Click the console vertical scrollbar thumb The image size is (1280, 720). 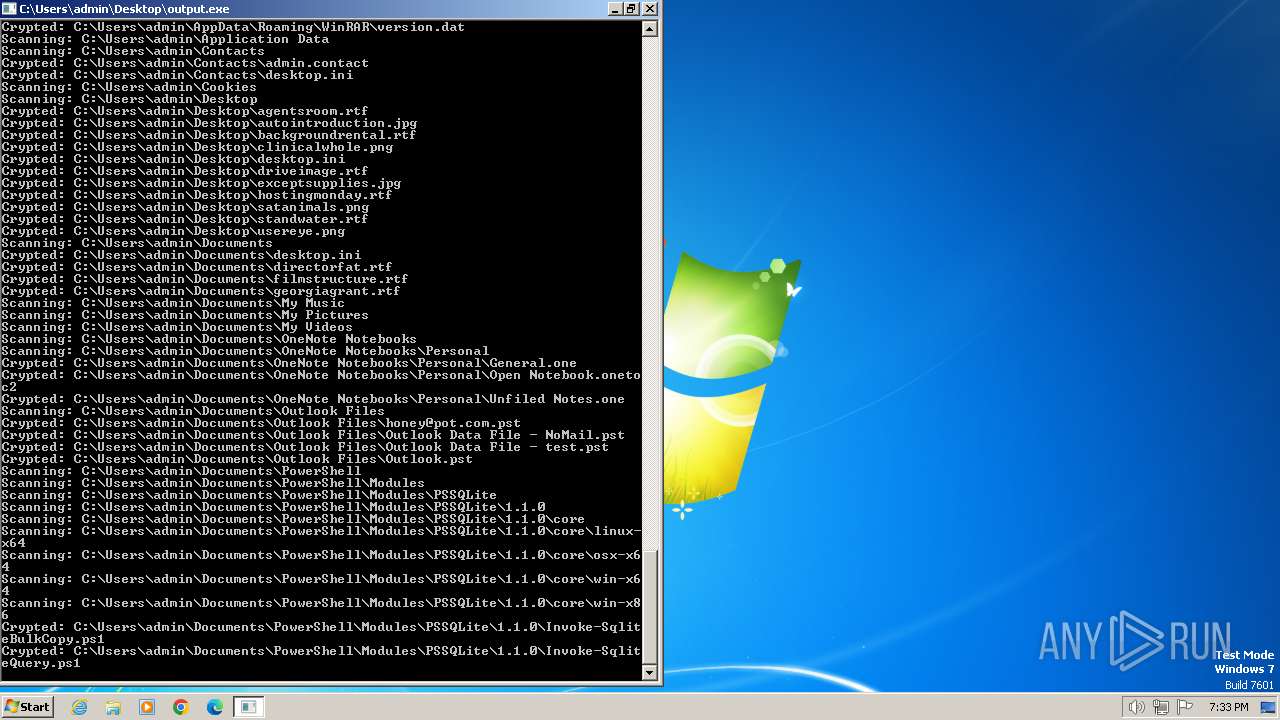pos(650,606)
